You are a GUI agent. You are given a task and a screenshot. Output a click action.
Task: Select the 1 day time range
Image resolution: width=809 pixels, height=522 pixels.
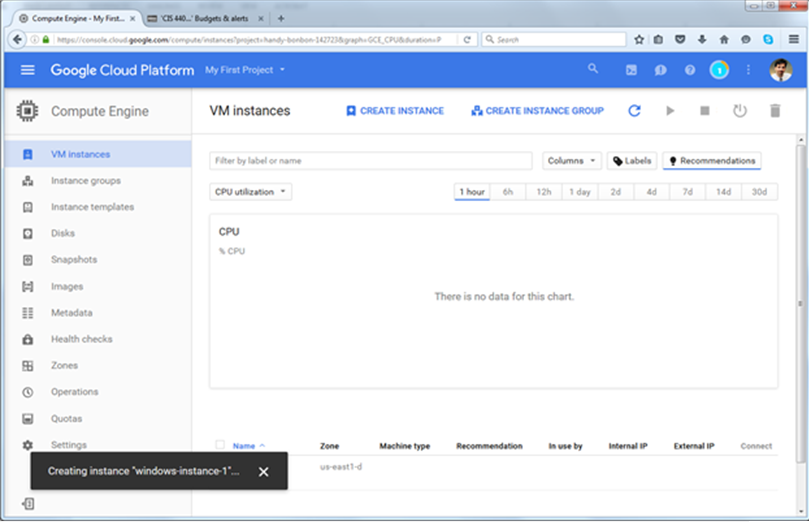point(580,192)
